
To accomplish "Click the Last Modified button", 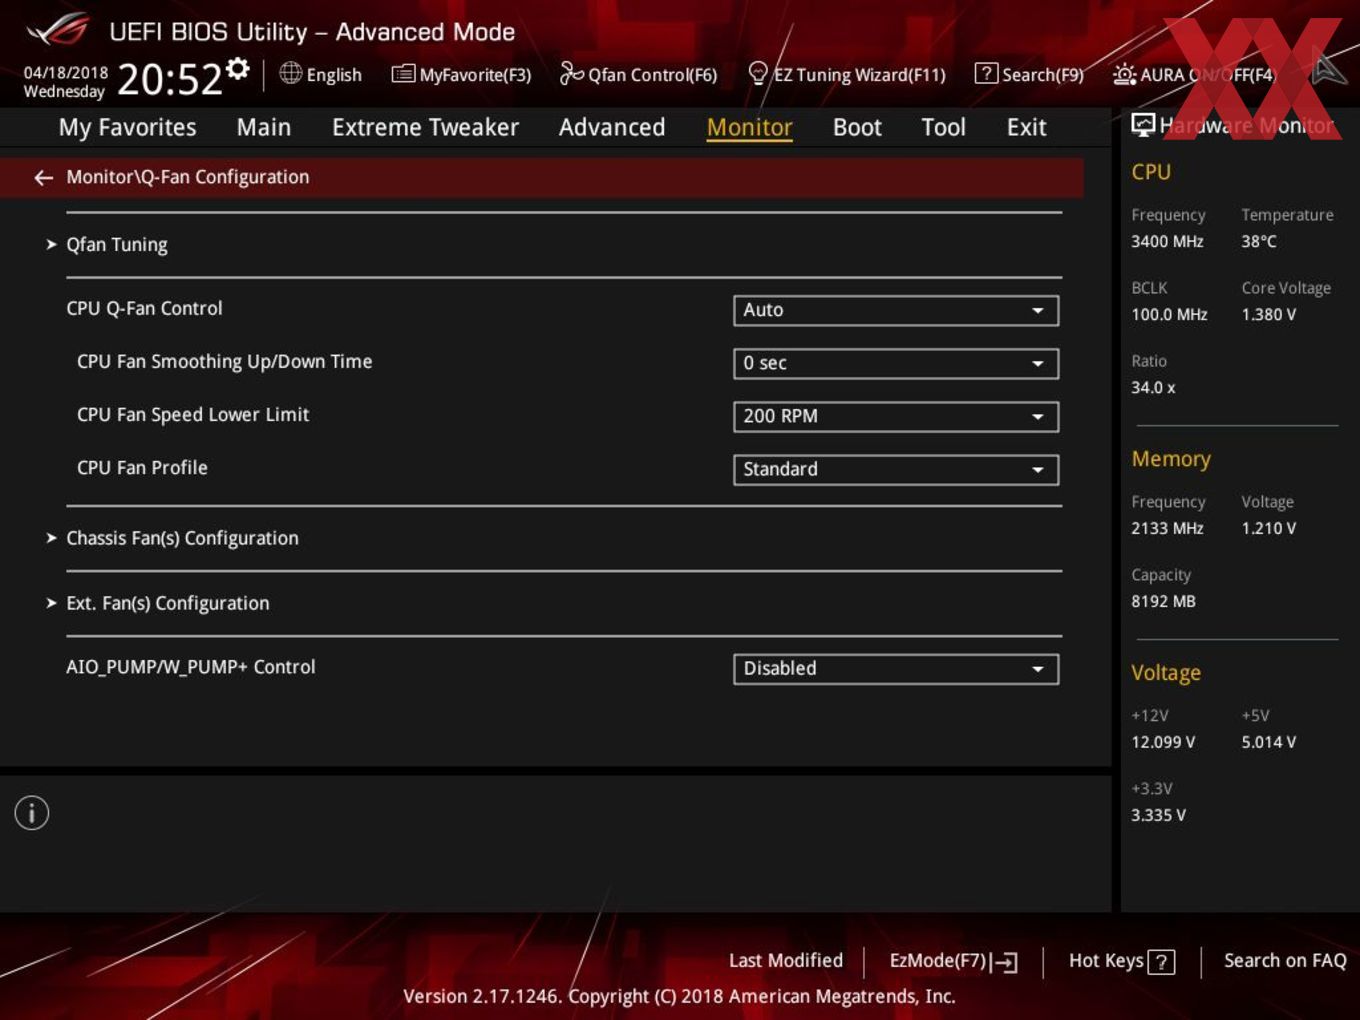I will click(x=786, y=960).
